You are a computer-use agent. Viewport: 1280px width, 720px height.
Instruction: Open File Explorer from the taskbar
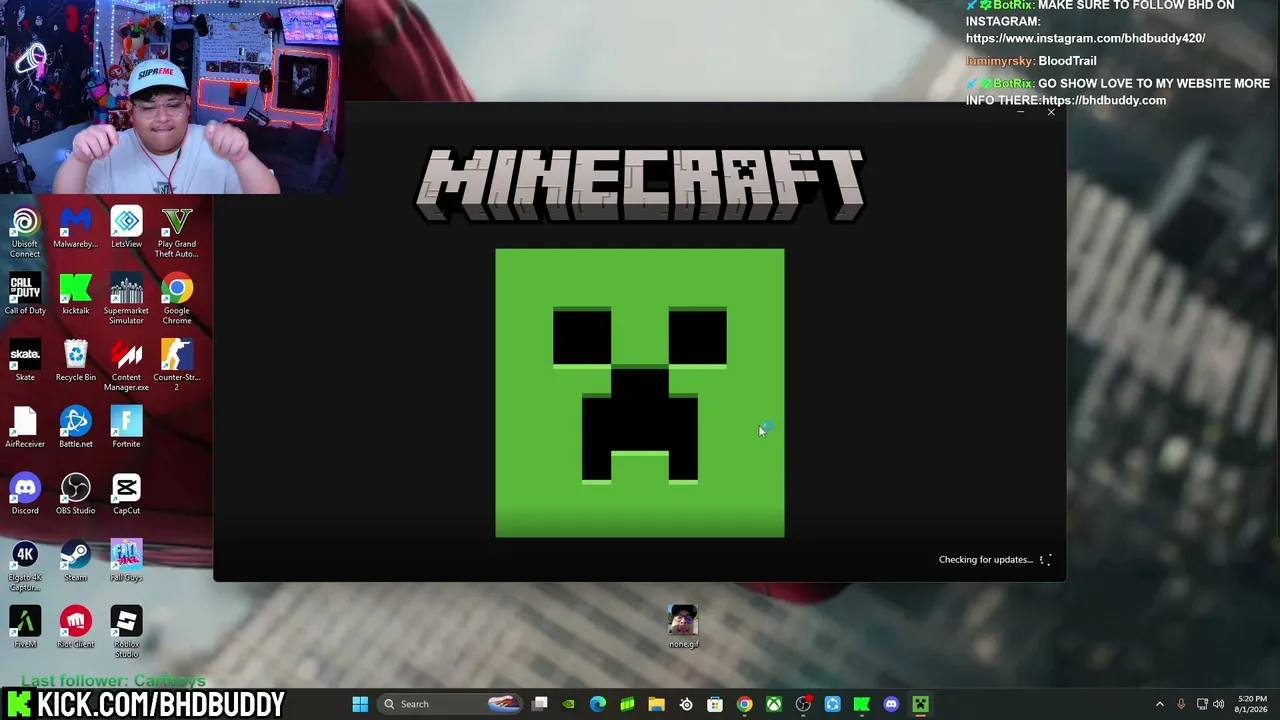[x=656, y=704]
